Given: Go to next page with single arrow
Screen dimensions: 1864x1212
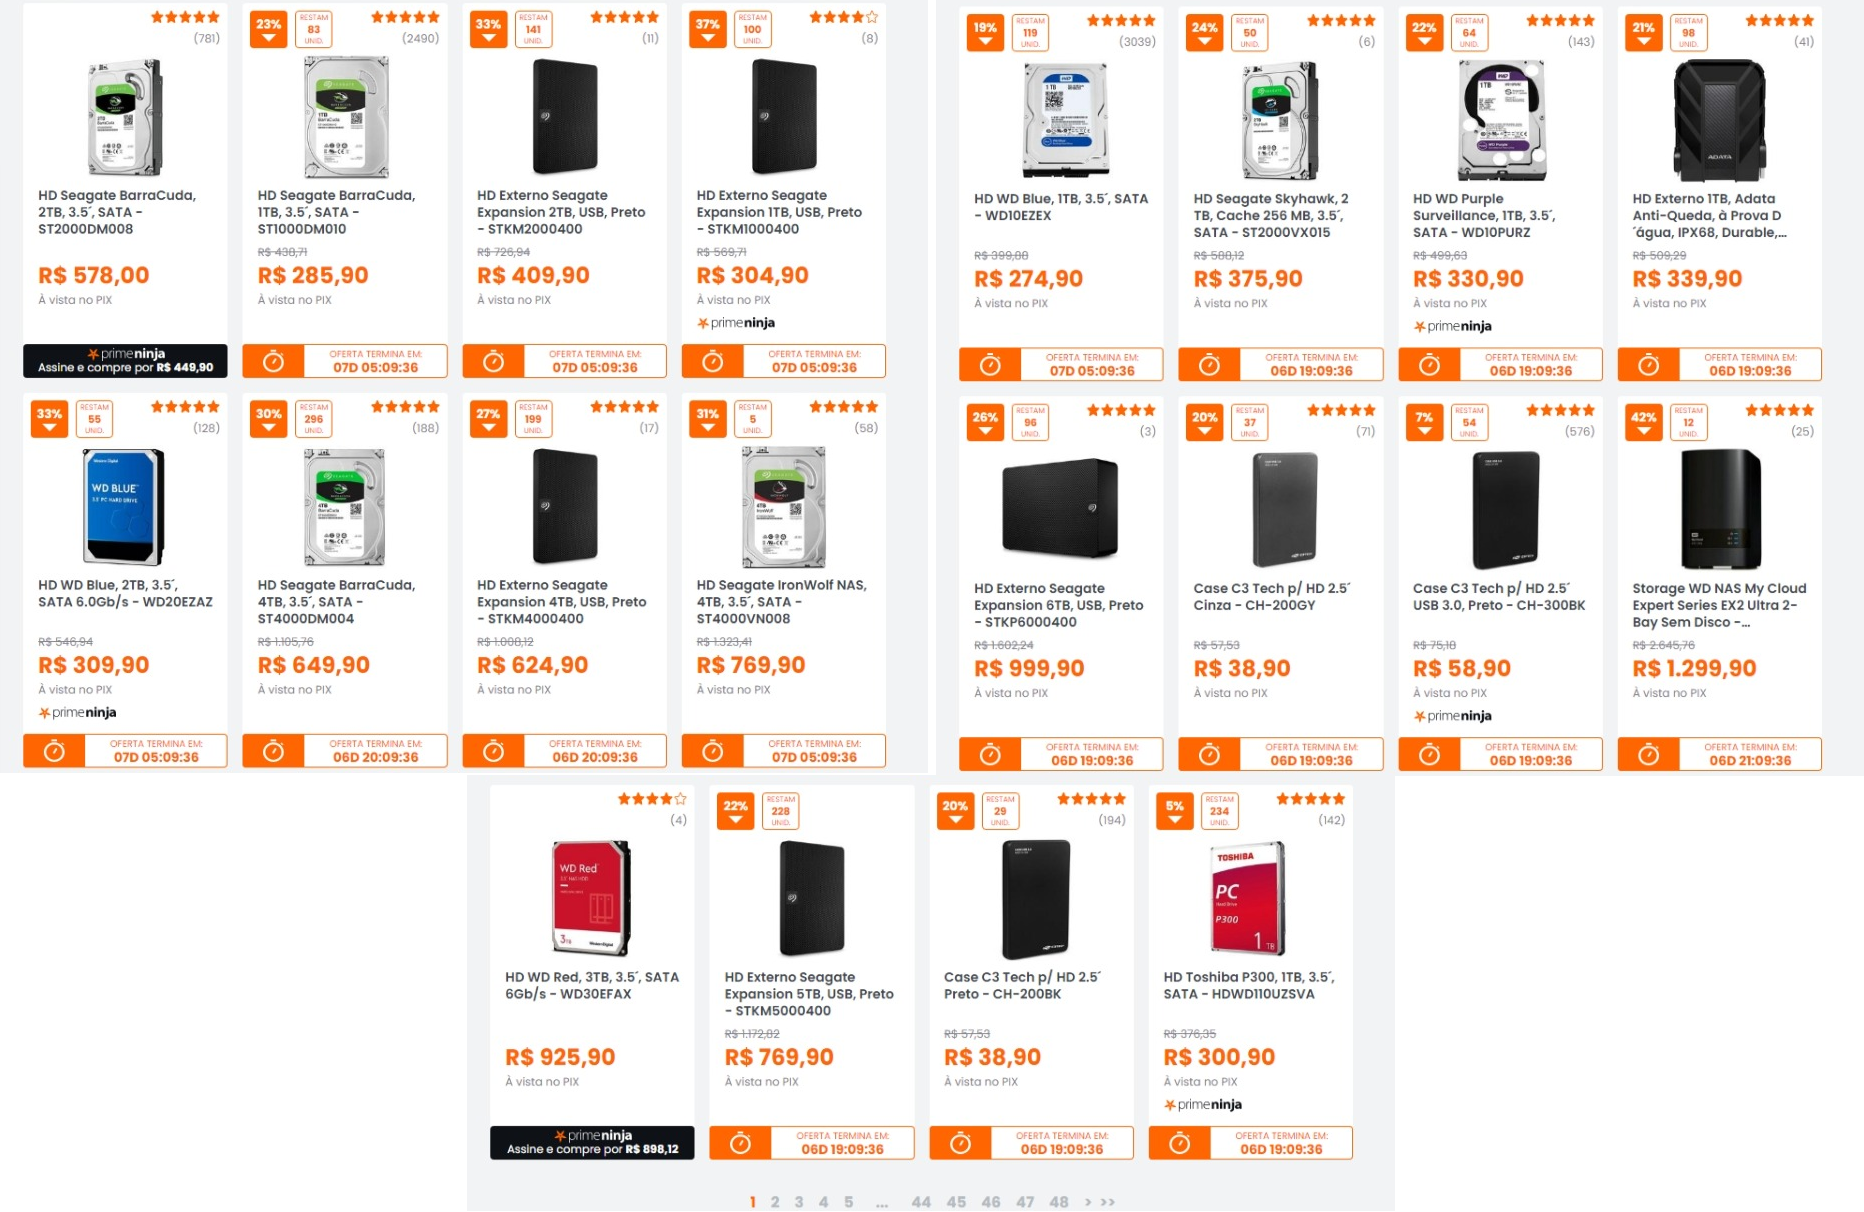Looking at the screenshot, I should pyautogui.click(x=1088, y=1202).
